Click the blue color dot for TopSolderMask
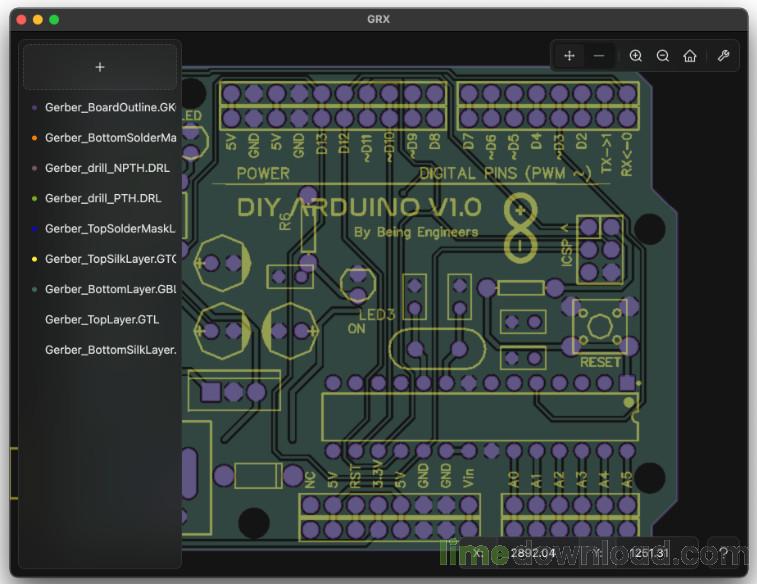Viewport: 757px width, 584px height. [34, 229]
